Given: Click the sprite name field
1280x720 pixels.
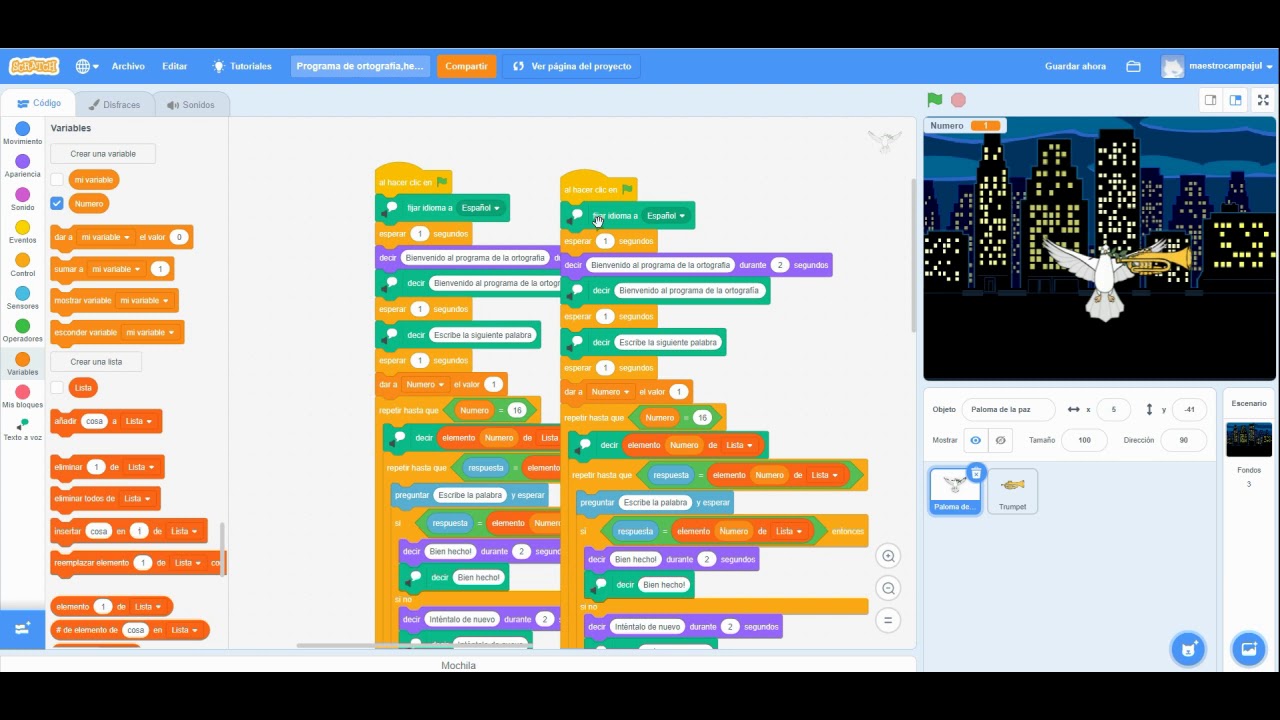Looking at the screenshot, I should [x=1008, y=409].
